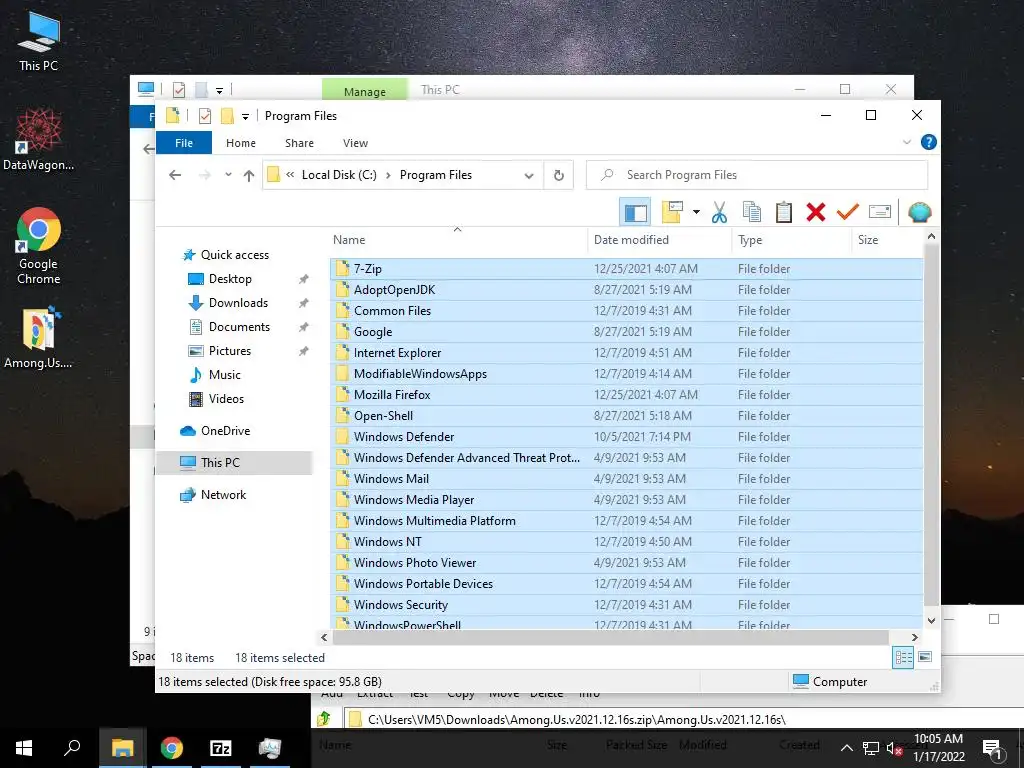The width and height of the screenshot is (1024, 768).
Task: Toggle the navigation pane toolbar icon
Action: coord(635,212)
